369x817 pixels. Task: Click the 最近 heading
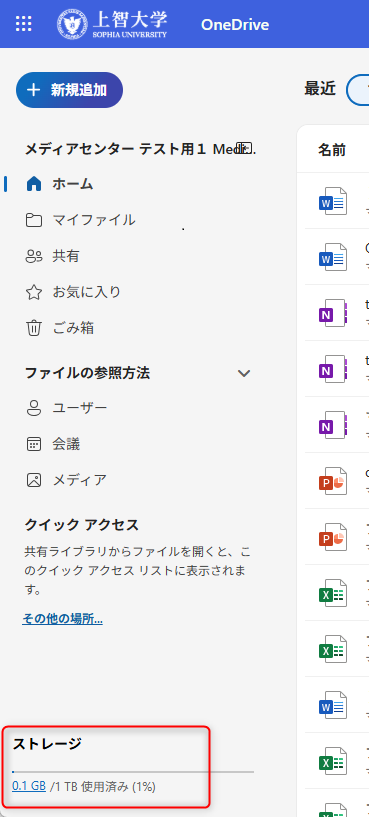[x=320, y=89]
